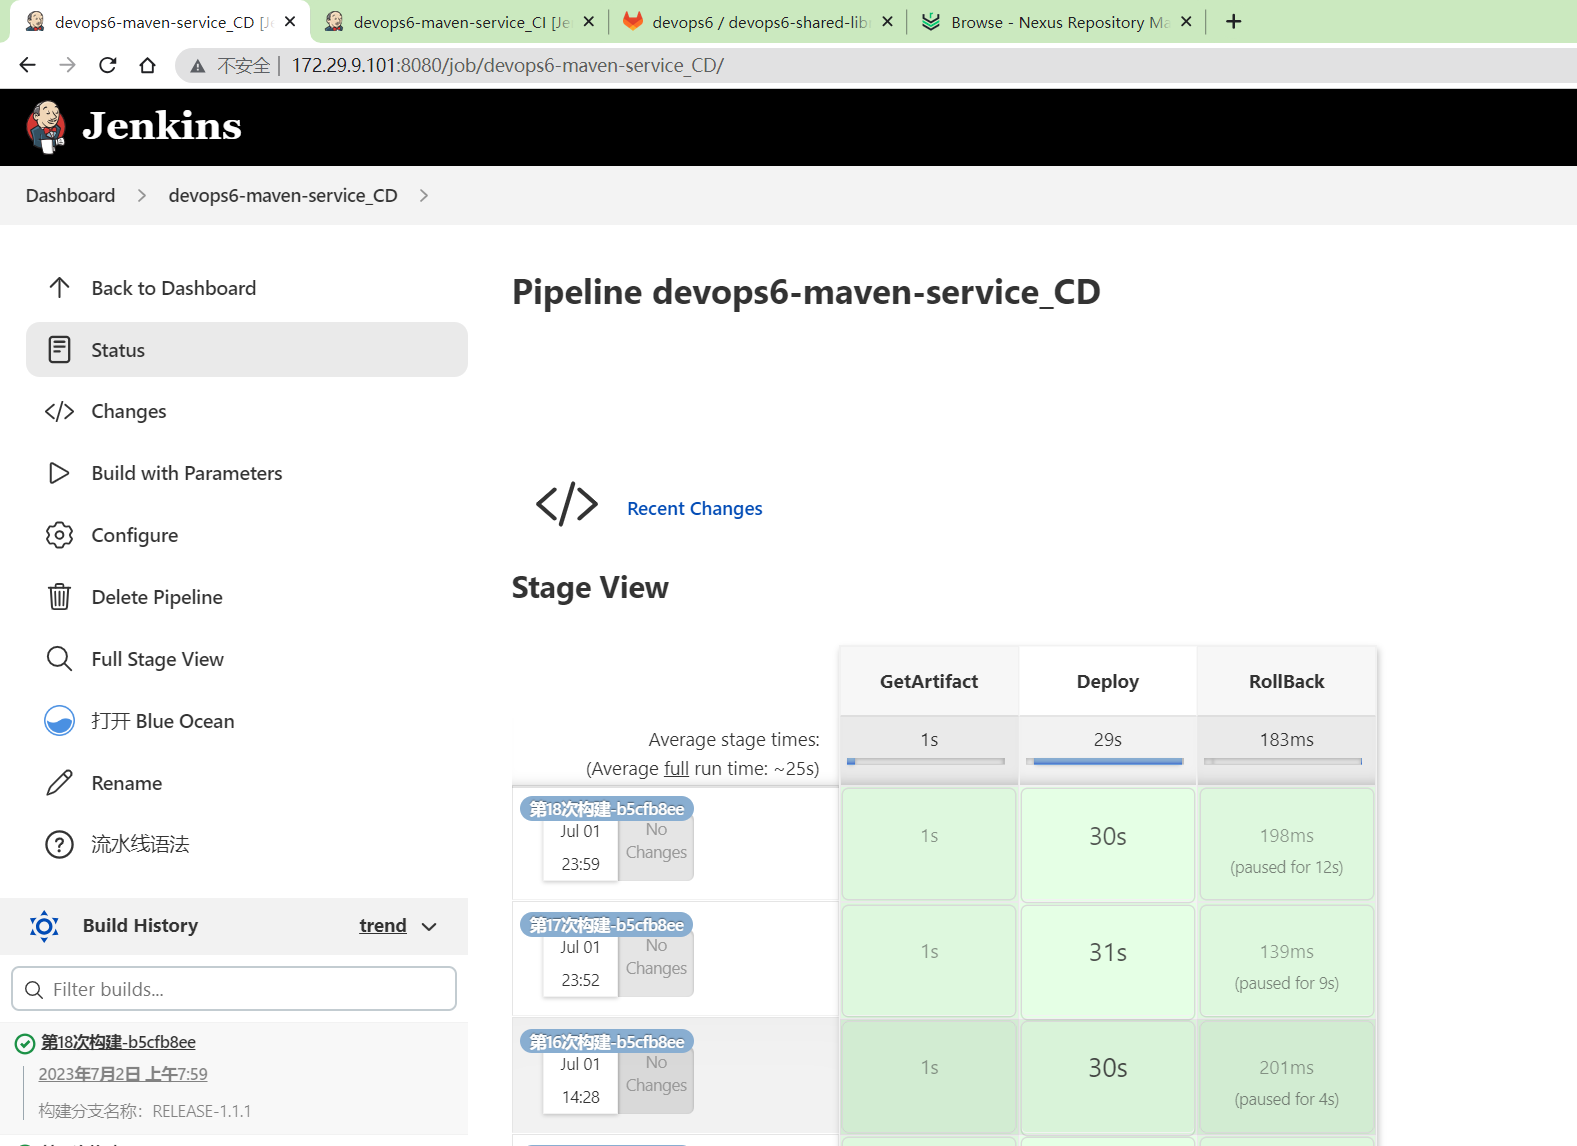Open Full Stage View
Viewport: 1577px width, 1146px height.
(247, 659)
